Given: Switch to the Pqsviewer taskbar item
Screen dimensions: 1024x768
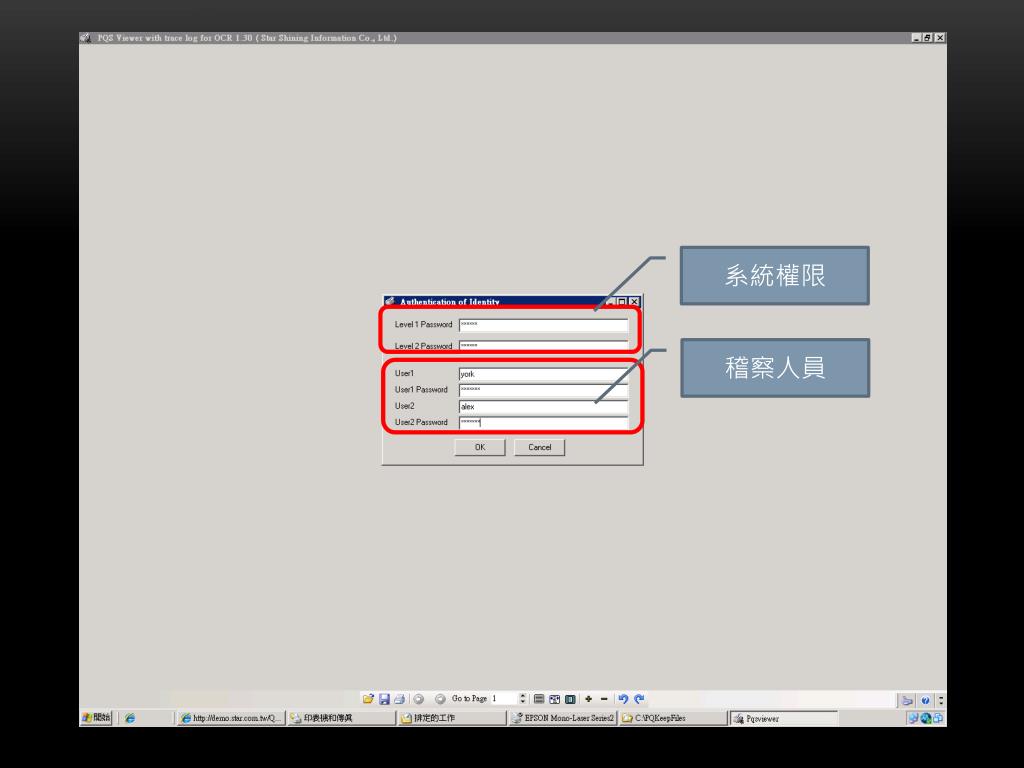Looking at the screenshot, I should [784, 718].
